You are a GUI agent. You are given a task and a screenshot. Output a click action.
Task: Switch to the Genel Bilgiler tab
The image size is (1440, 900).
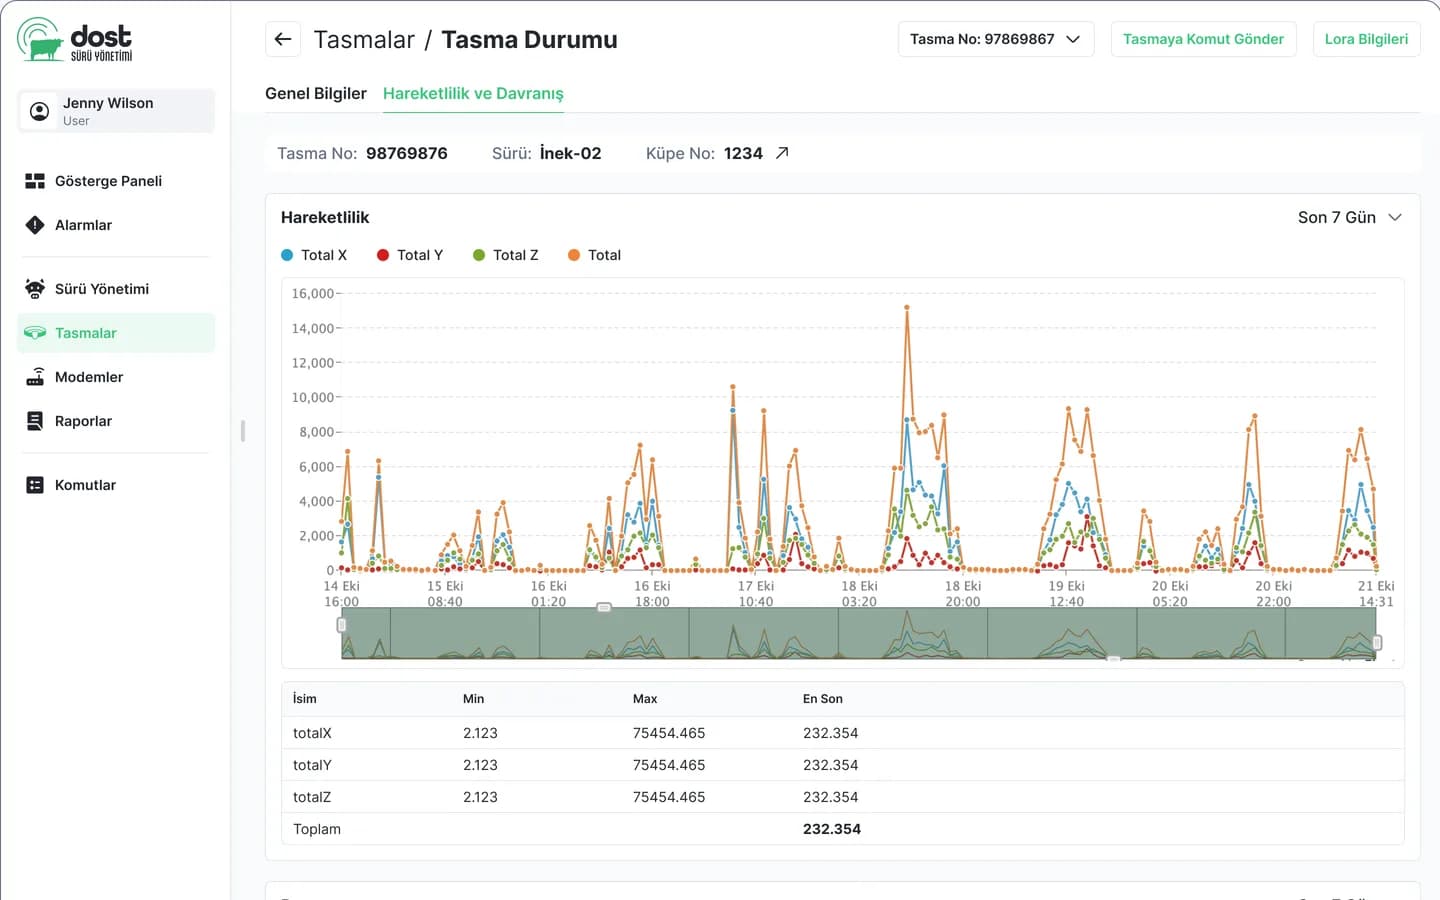pos(316,93)
